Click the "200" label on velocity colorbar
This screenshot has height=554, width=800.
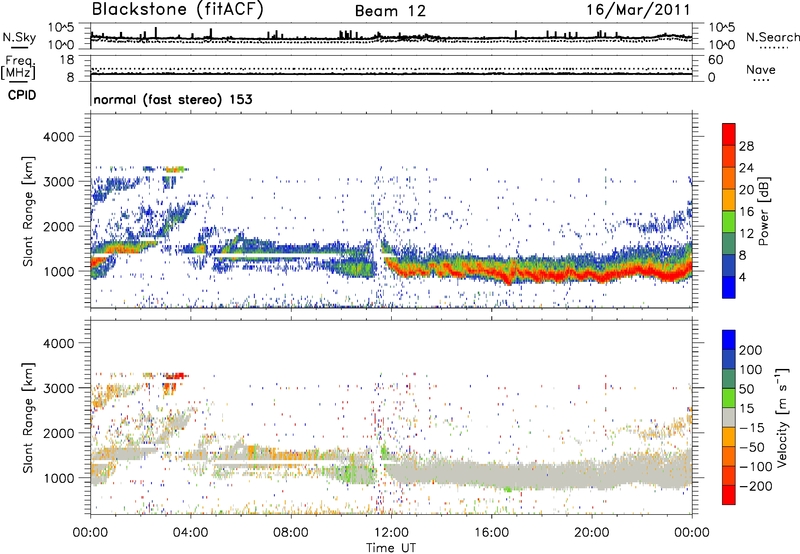(x=751, y=350)
